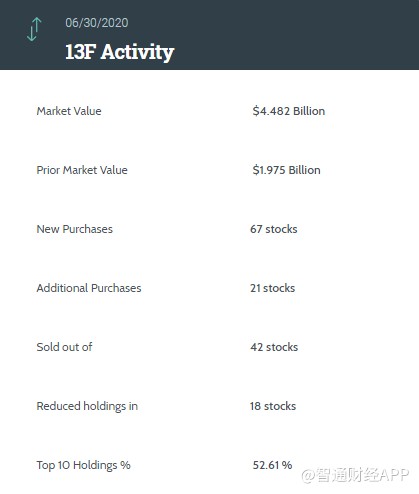Click the 智通财经APP watermark

(362, 475)
